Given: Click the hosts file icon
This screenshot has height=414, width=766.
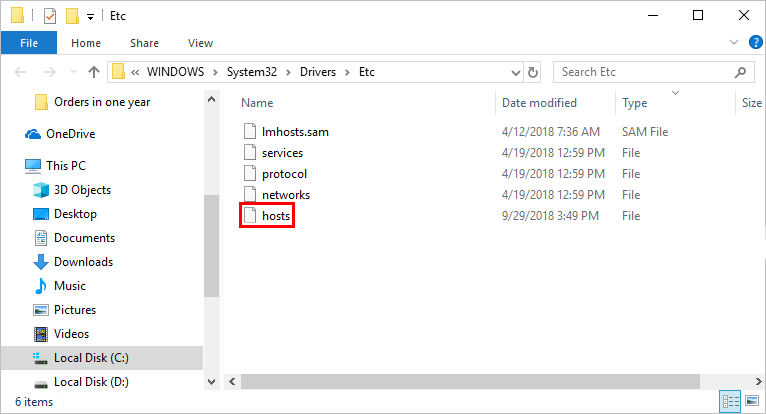Looking at the screenshot, I should pyautogui.click(x=250, y=216).
